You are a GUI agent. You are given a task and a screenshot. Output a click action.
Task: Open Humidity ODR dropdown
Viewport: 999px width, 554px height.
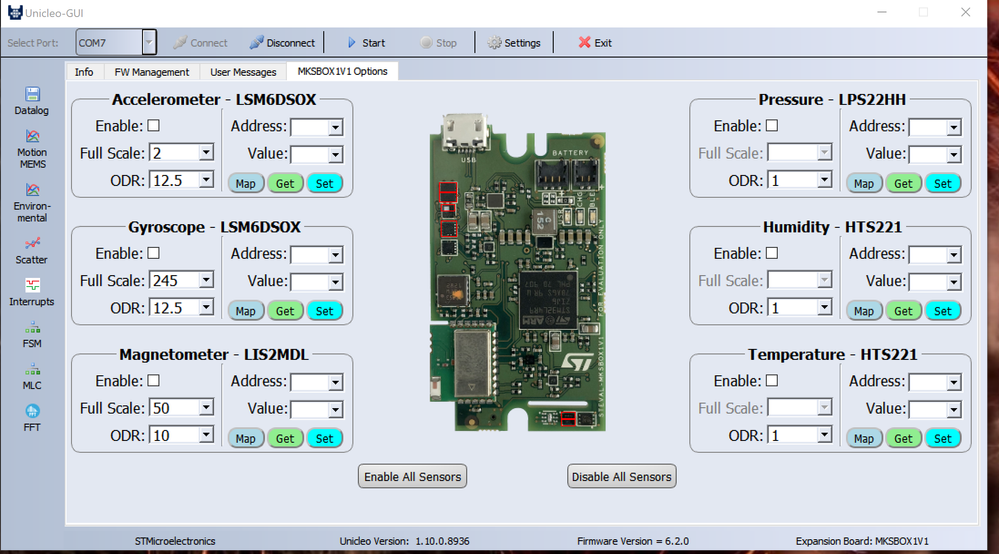tap(824, 308)
